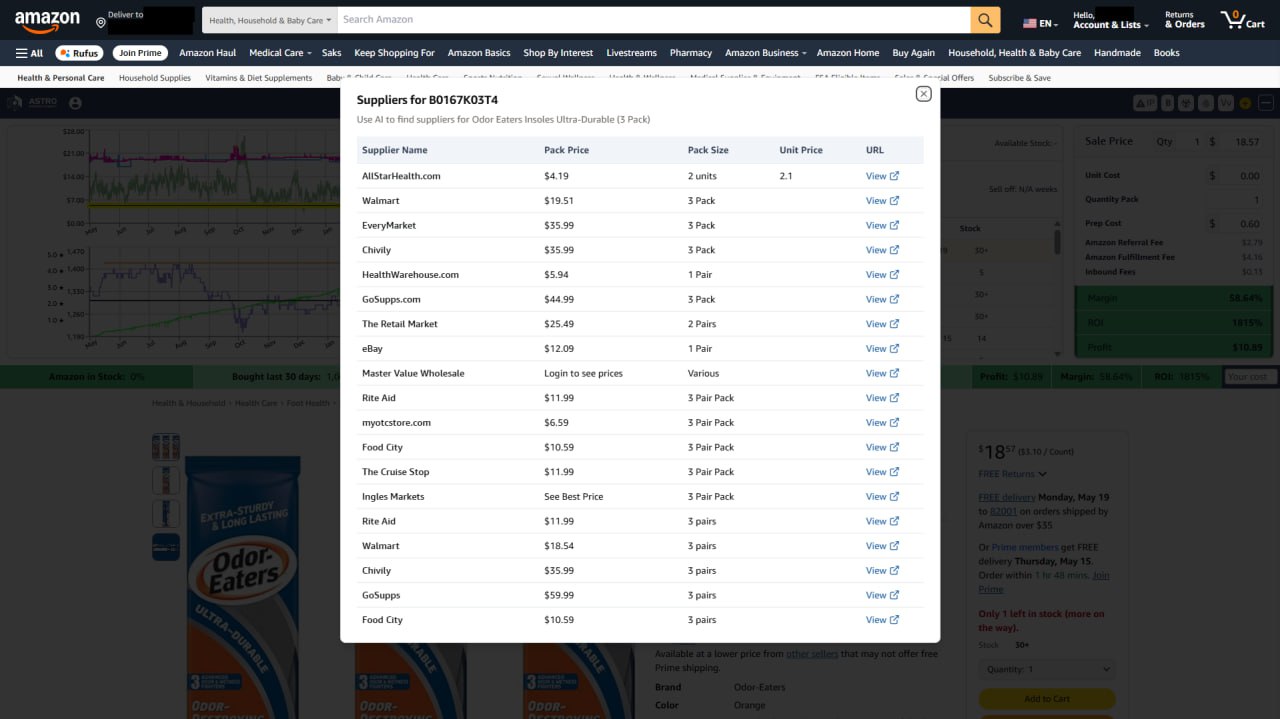Viewport: 1280px width, 719px height.
Task: Open the Livestreams nav item
Action: (x=632, y=53)
